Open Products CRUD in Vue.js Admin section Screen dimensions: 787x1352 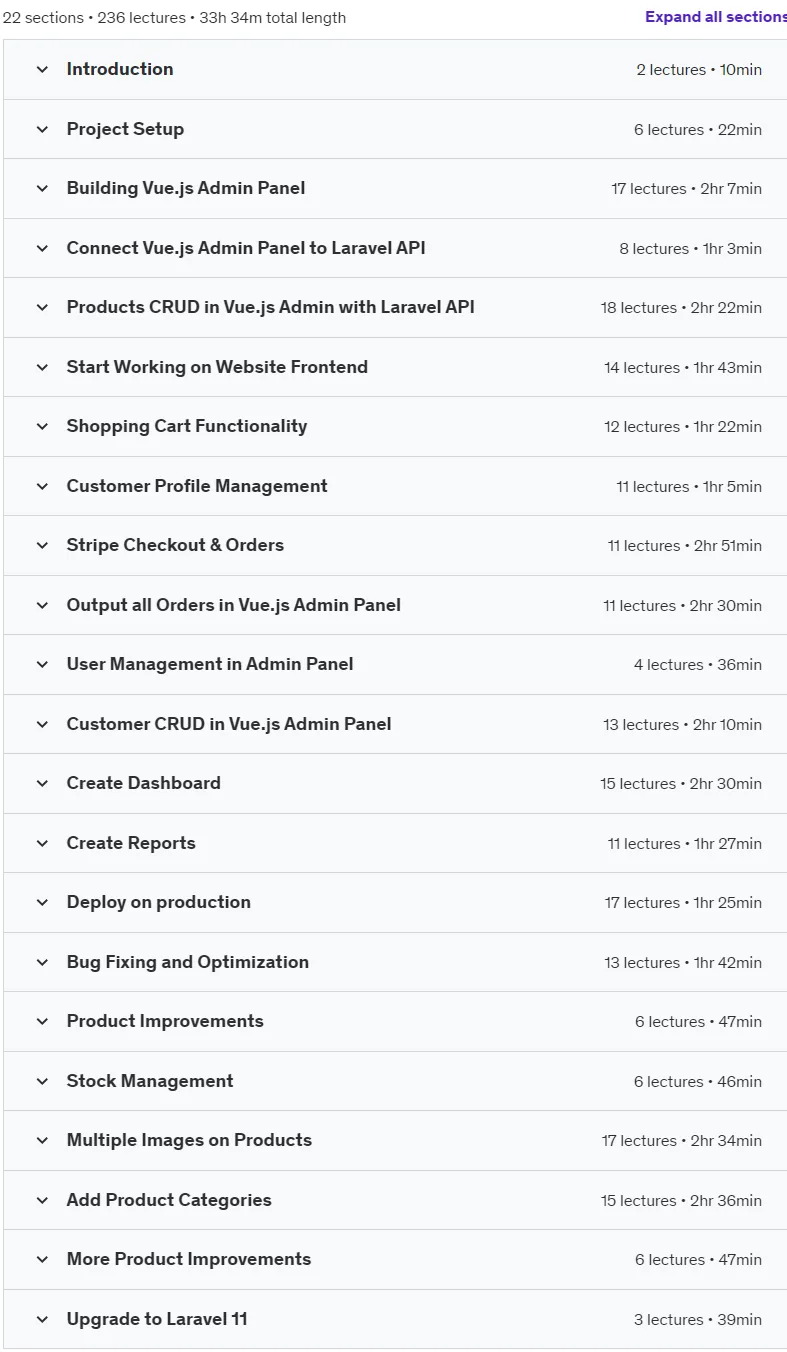point(395,308)
